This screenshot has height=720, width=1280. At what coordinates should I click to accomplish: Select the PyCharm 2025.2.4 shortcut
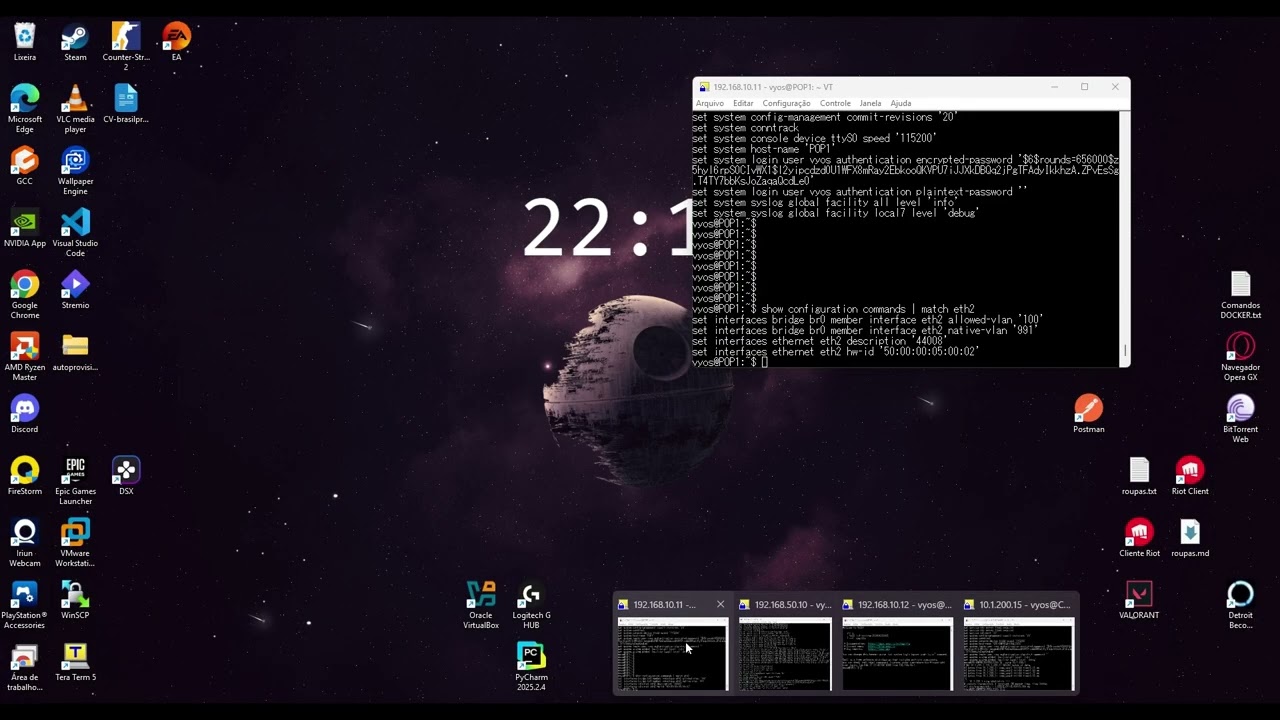[x=531, y=667]
